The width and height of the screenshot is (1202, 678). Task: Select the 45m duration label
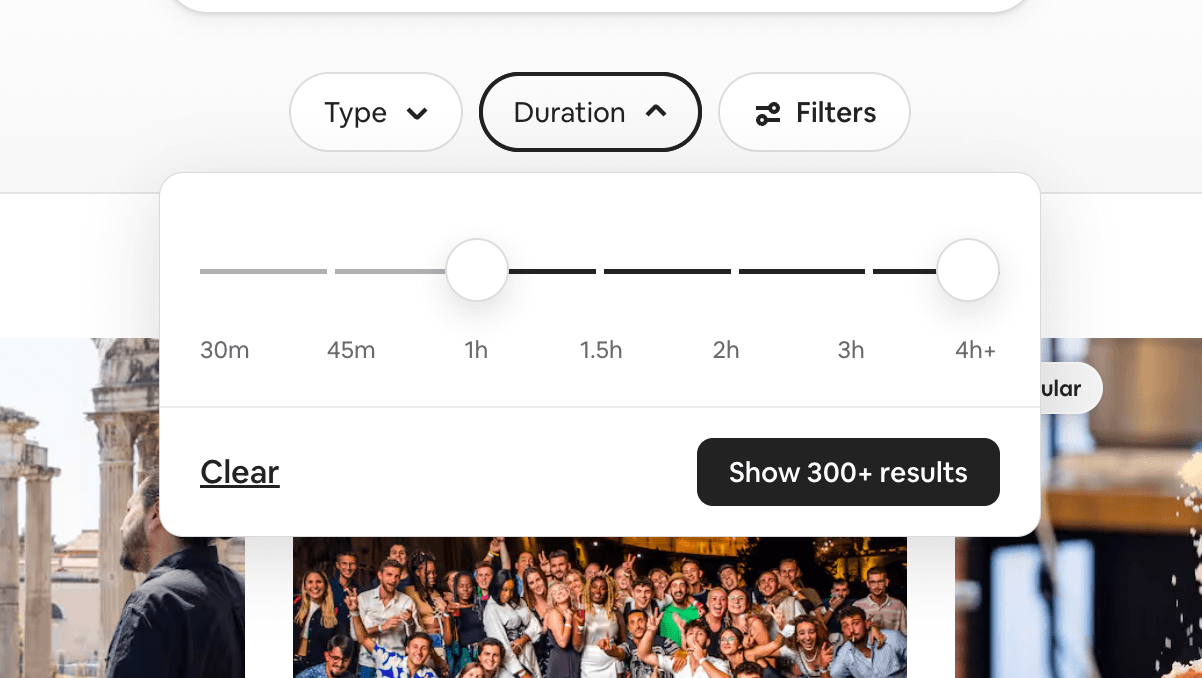click(351, 350)
